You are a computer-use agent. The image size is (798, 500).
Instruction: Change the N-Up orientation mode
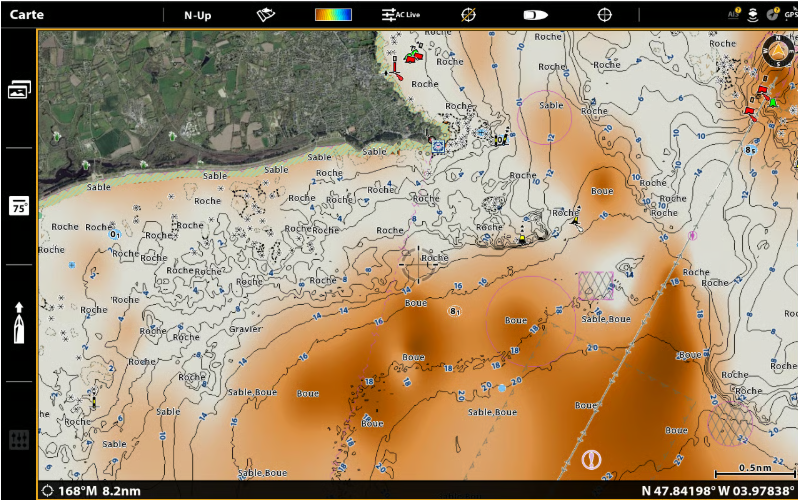pos(197,15)
